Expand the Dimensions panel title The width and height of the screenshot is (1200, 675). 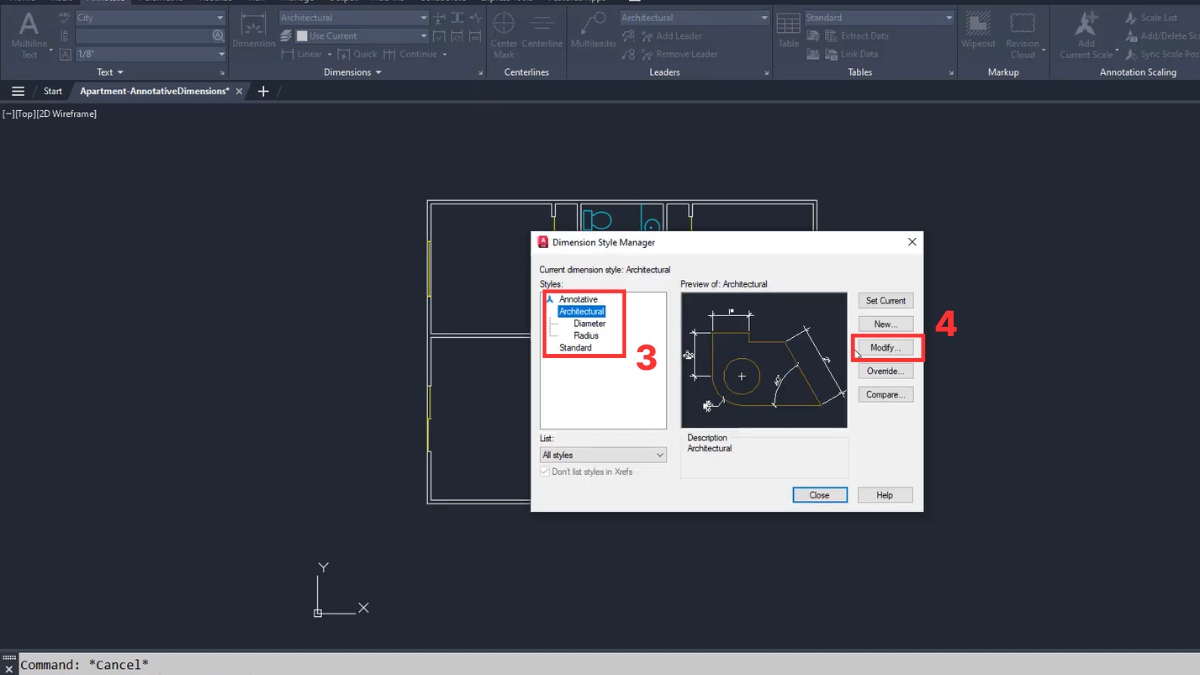(x=352, y=72)
